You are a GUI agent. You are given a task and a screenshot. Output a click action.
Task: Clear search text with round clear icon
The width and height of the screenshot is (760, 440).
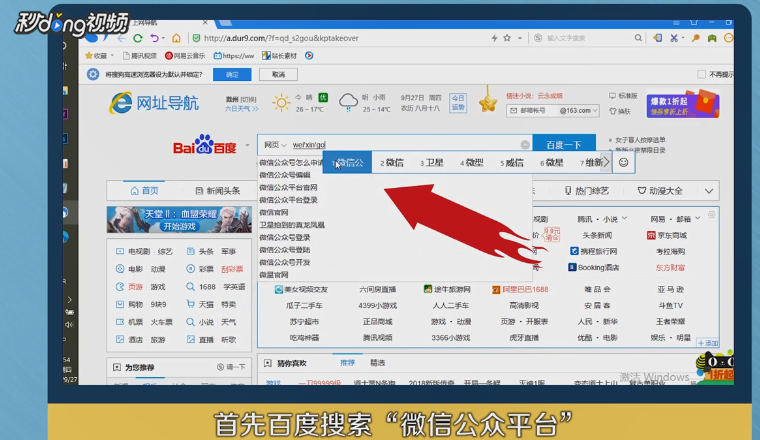click(x=525, y=145)
